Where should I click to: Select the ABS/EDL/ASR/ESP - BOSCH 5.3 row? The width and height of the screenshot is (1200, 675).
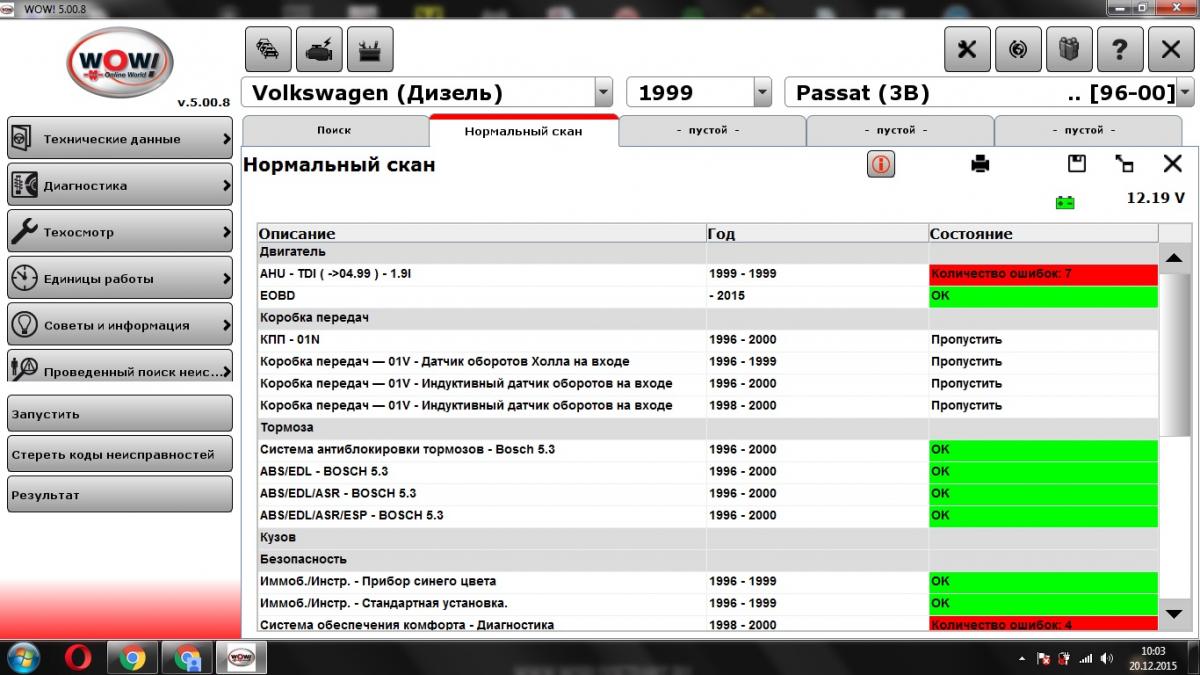pyautogui.click(x=708, y=516)
